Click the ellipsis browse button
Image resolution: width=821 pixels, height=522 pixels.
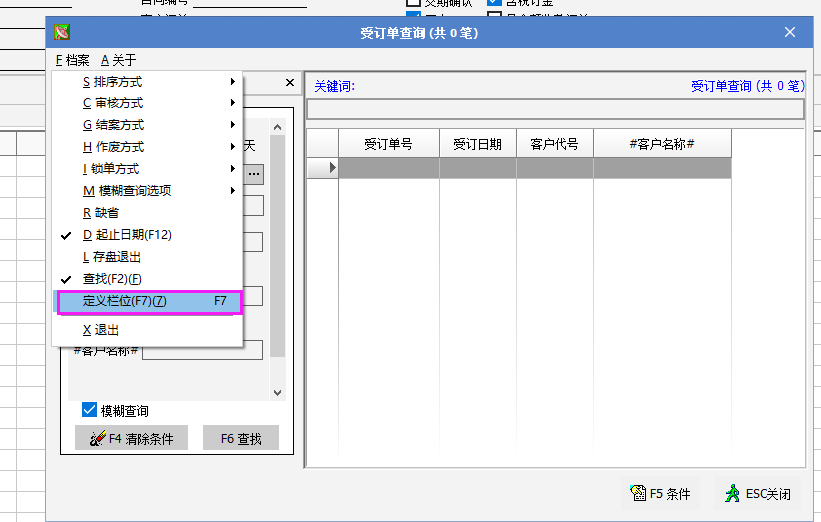(254, 174)
